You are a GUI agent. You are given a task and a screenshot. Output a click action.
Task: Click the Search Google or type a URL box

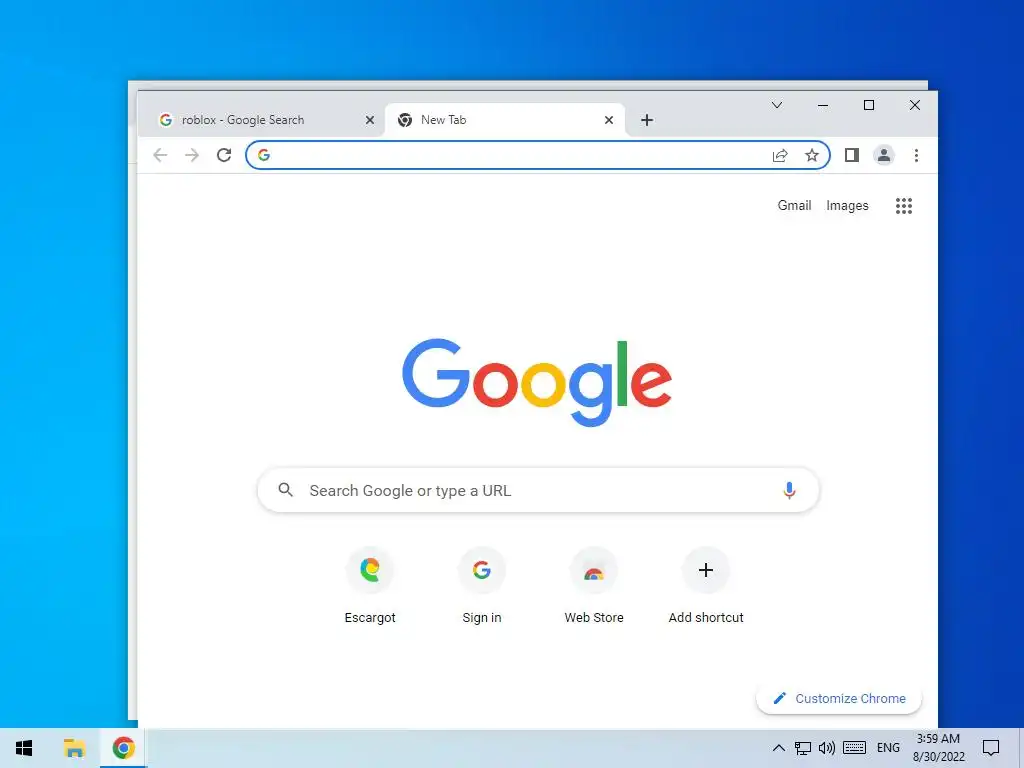[538, 490]
